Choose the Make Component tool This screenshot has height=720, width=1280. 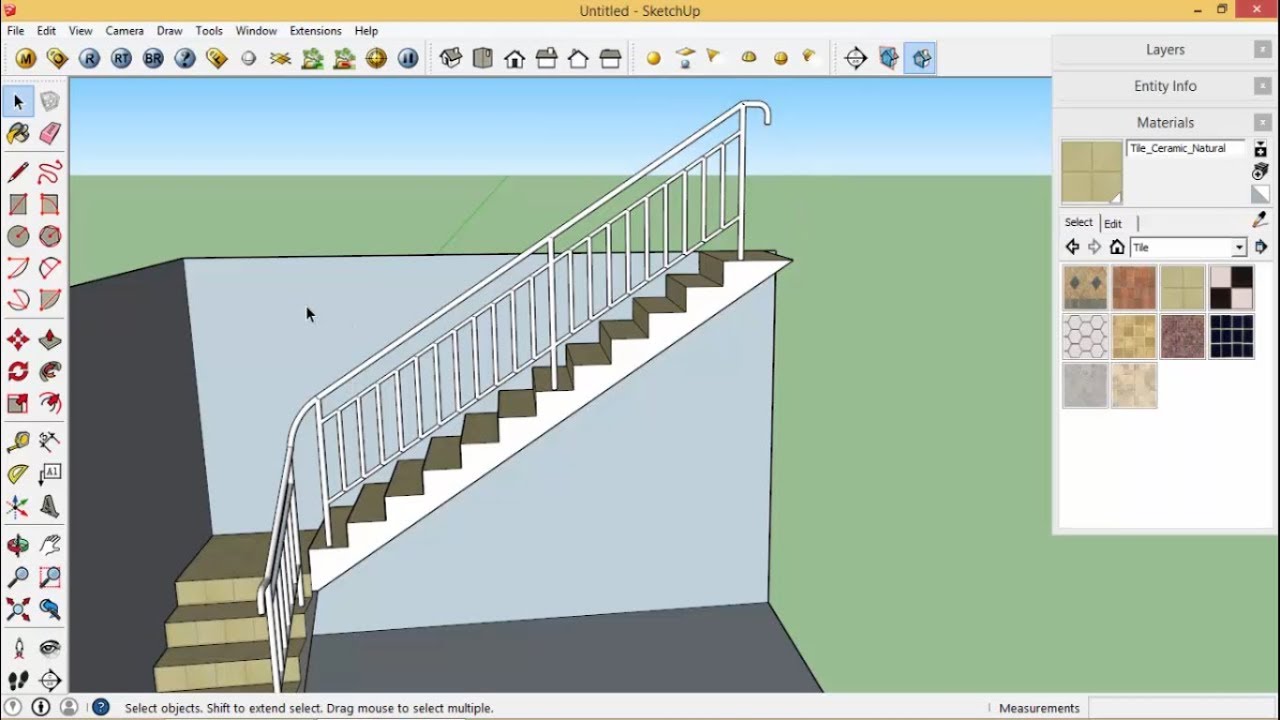[x=50, y=101]
